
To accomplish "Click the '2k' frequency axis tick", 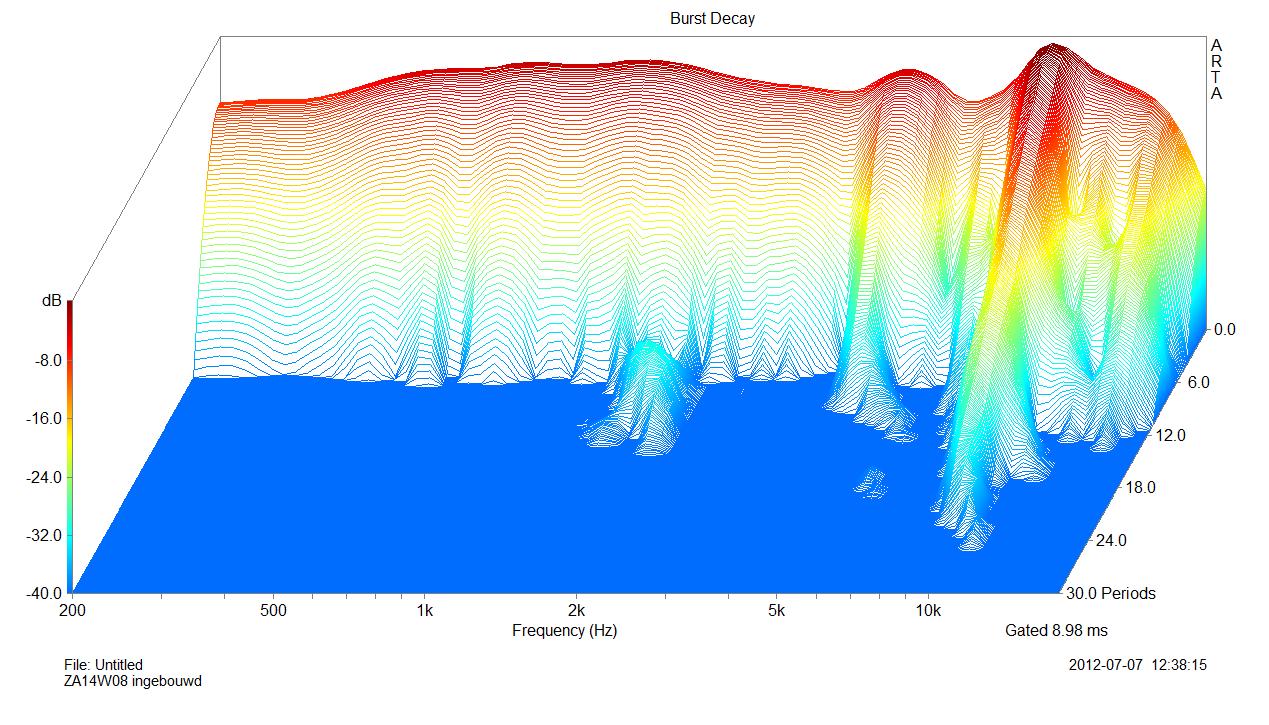I will pos(576,610).
